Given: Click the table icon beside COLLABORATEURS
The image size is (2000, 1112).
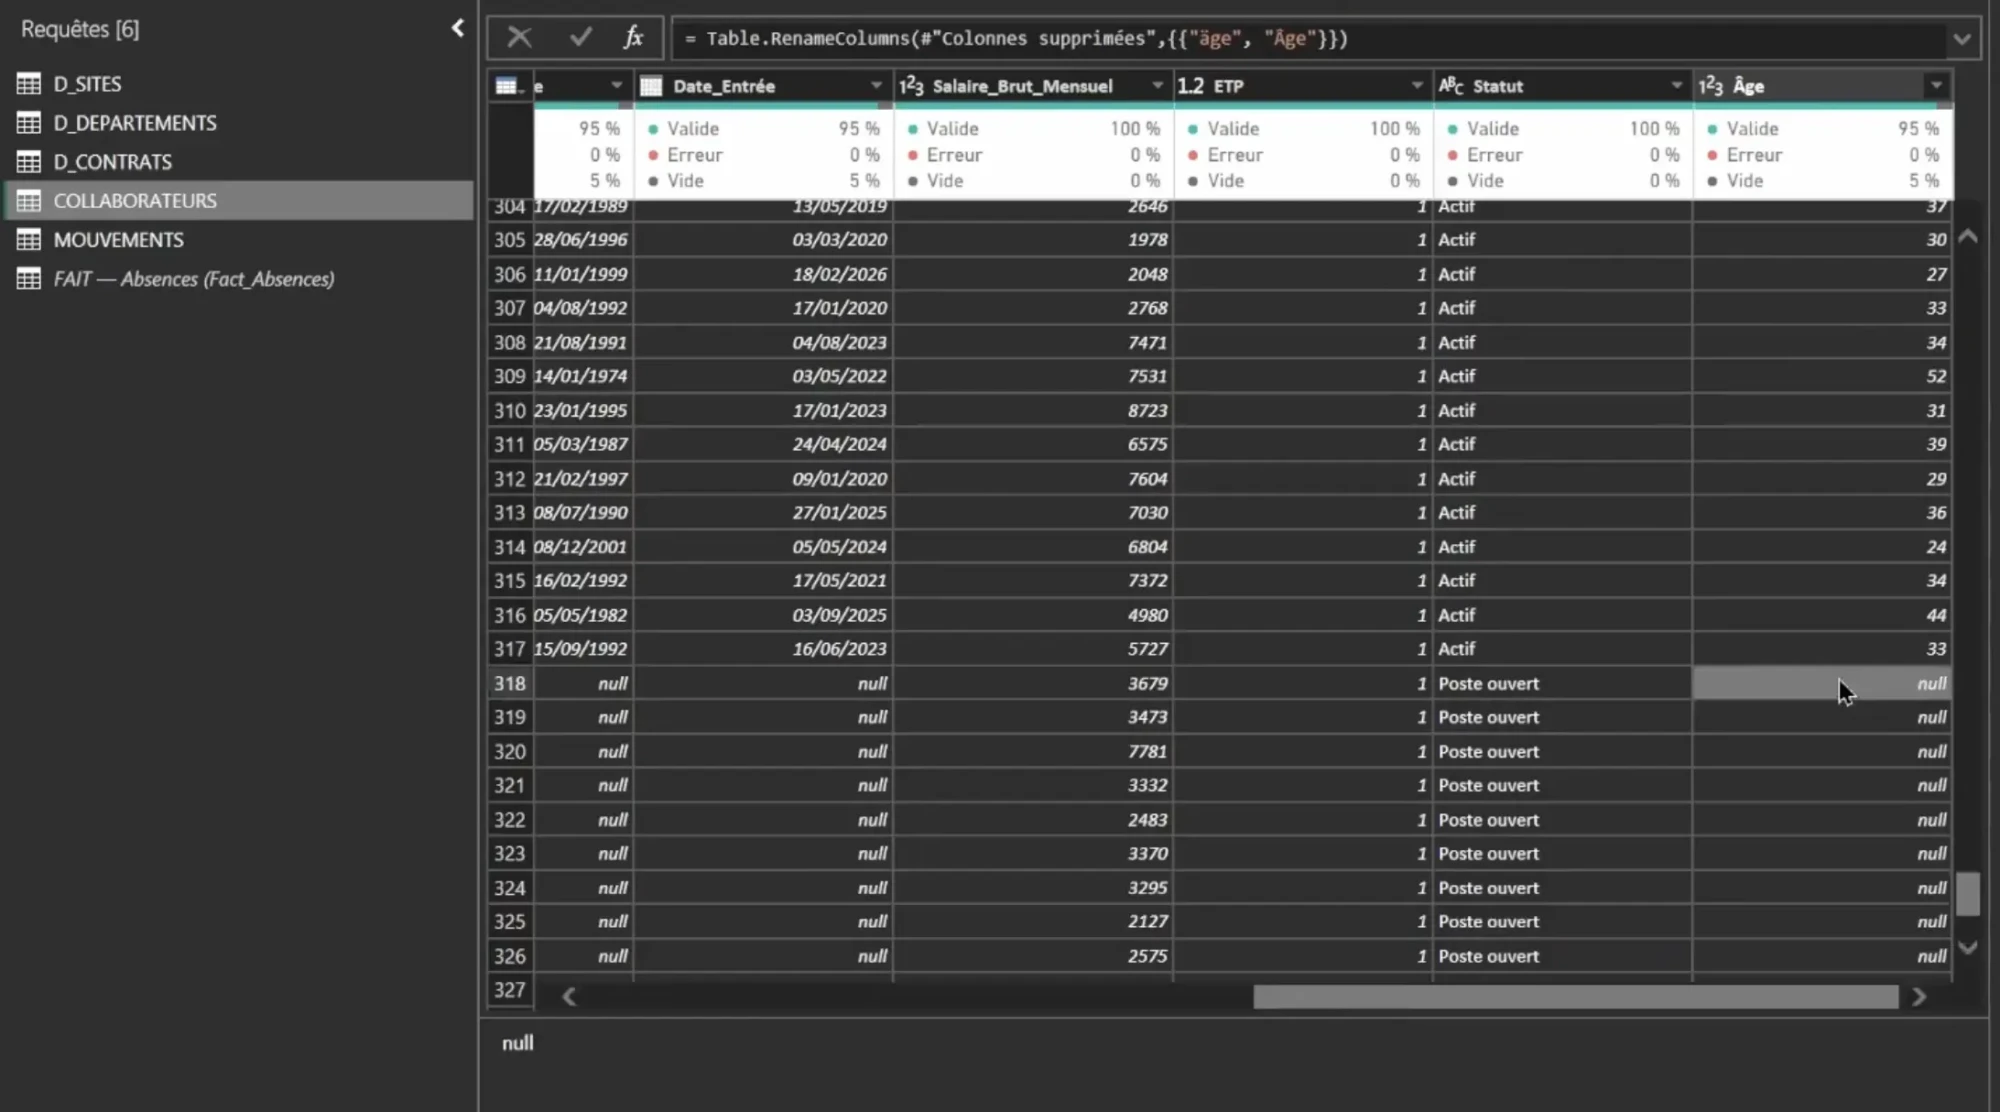Looking at the screenshot, I should 29,201.
